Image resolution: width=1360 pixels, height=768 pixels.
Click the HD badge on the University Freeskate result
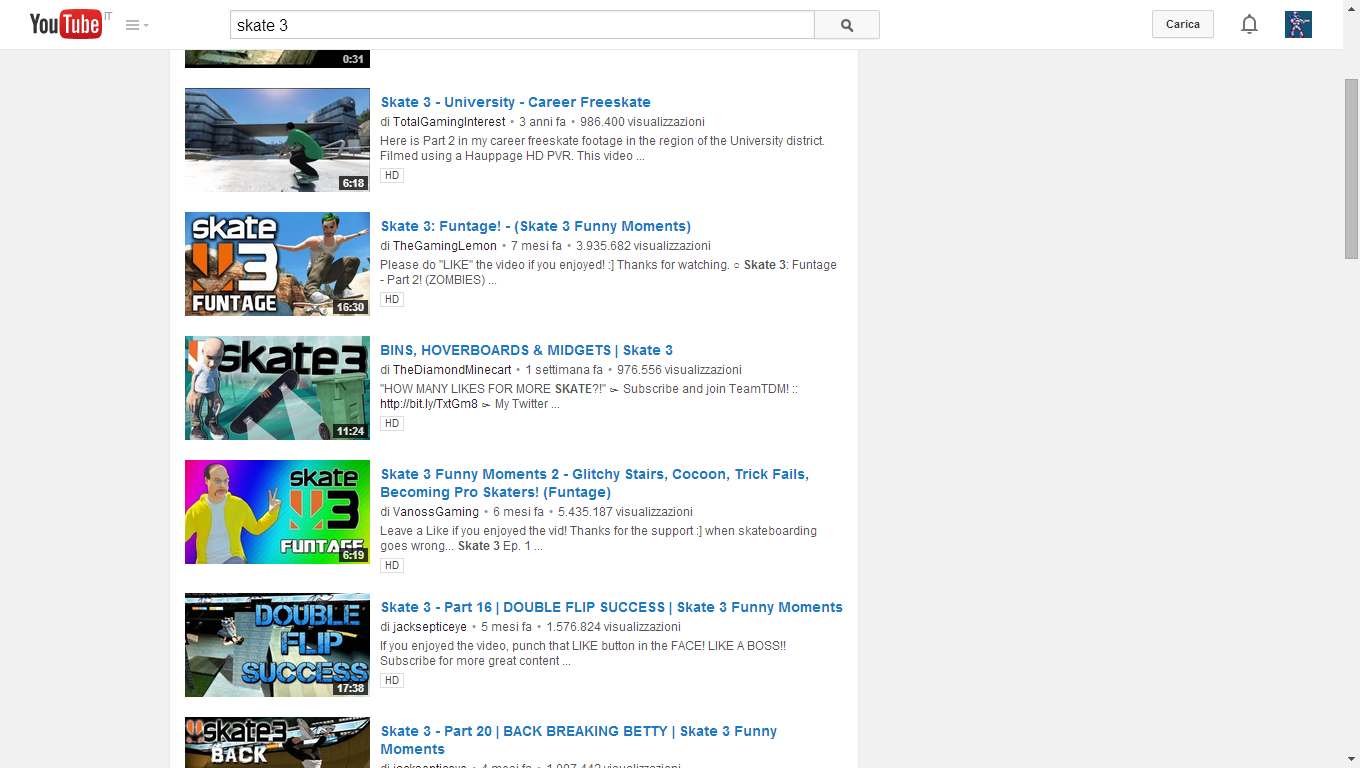point(391,175)
